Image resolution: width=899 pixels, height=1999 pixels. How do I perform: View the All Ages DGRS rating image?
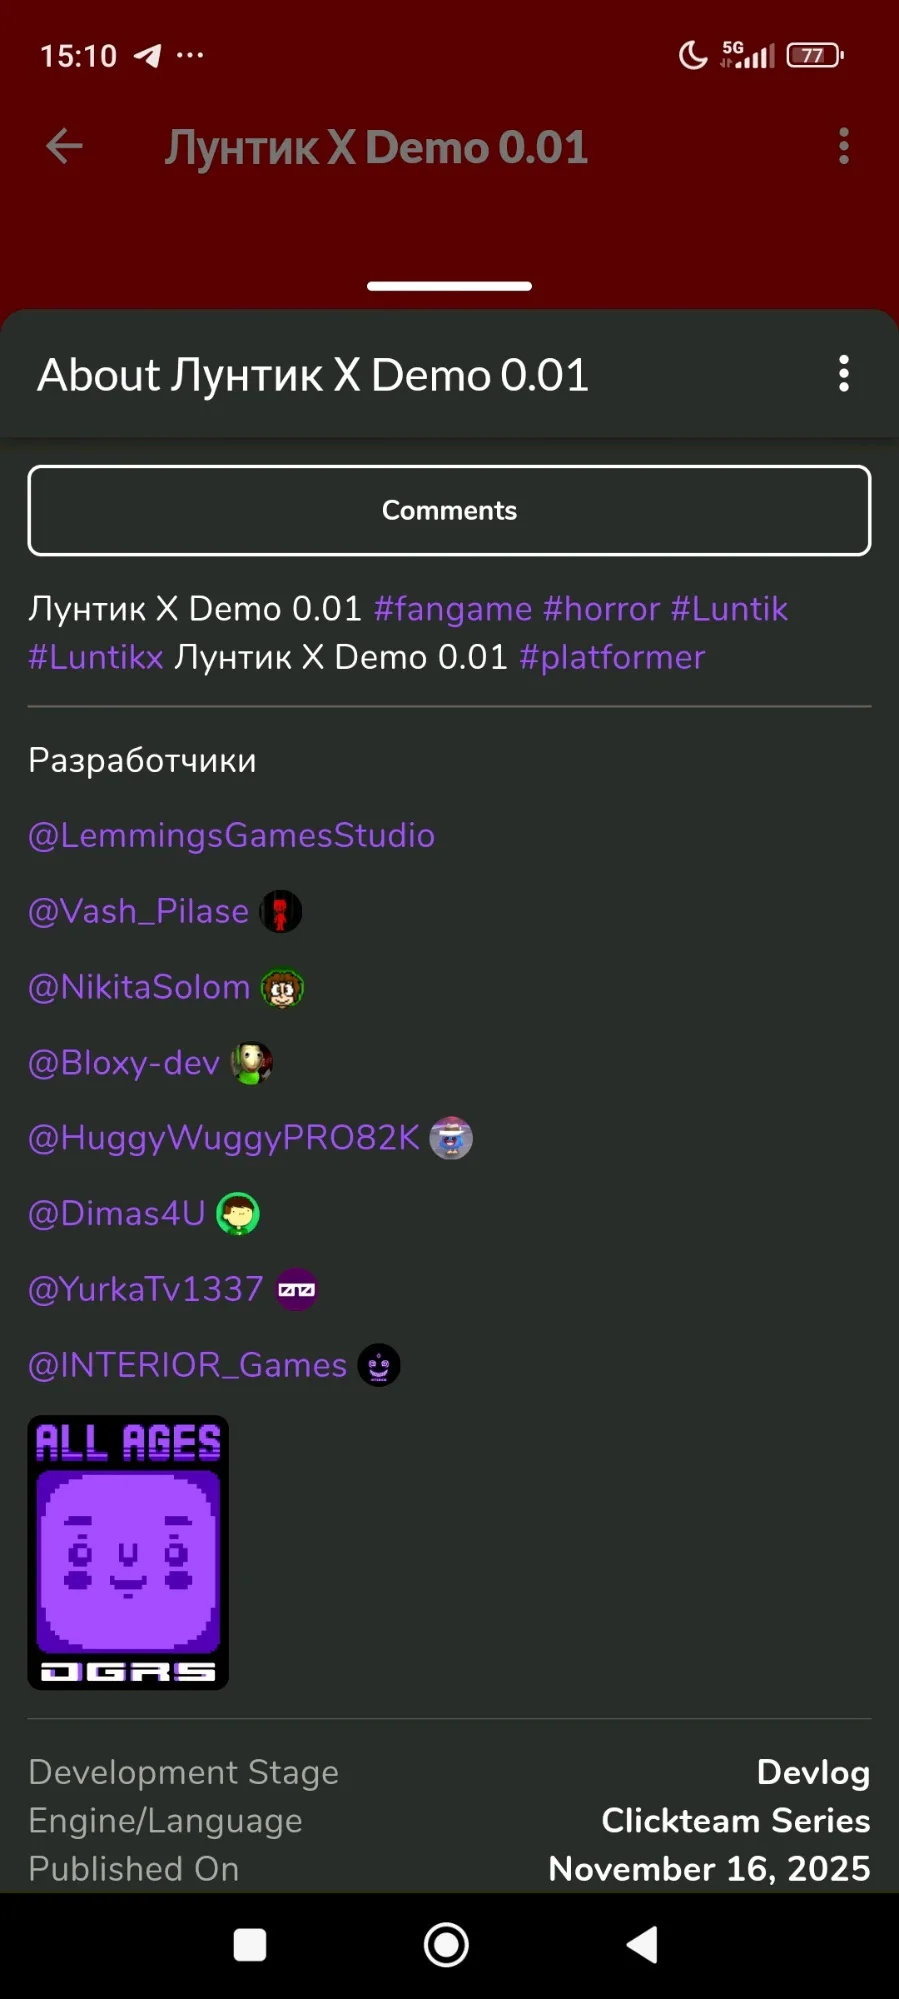(128, 1552)
